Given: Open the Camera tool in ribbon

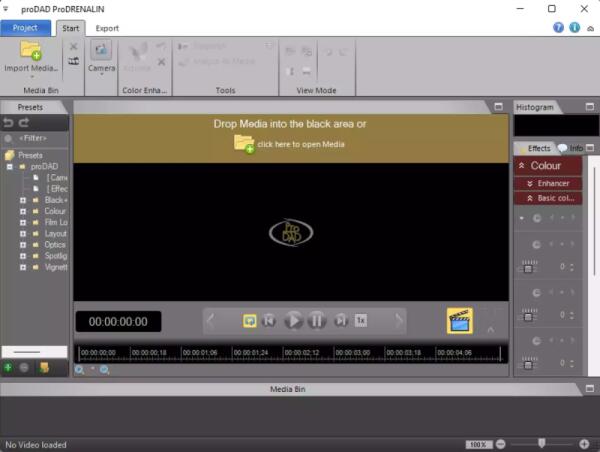Looking at the screenshot, I should point(101,56).
